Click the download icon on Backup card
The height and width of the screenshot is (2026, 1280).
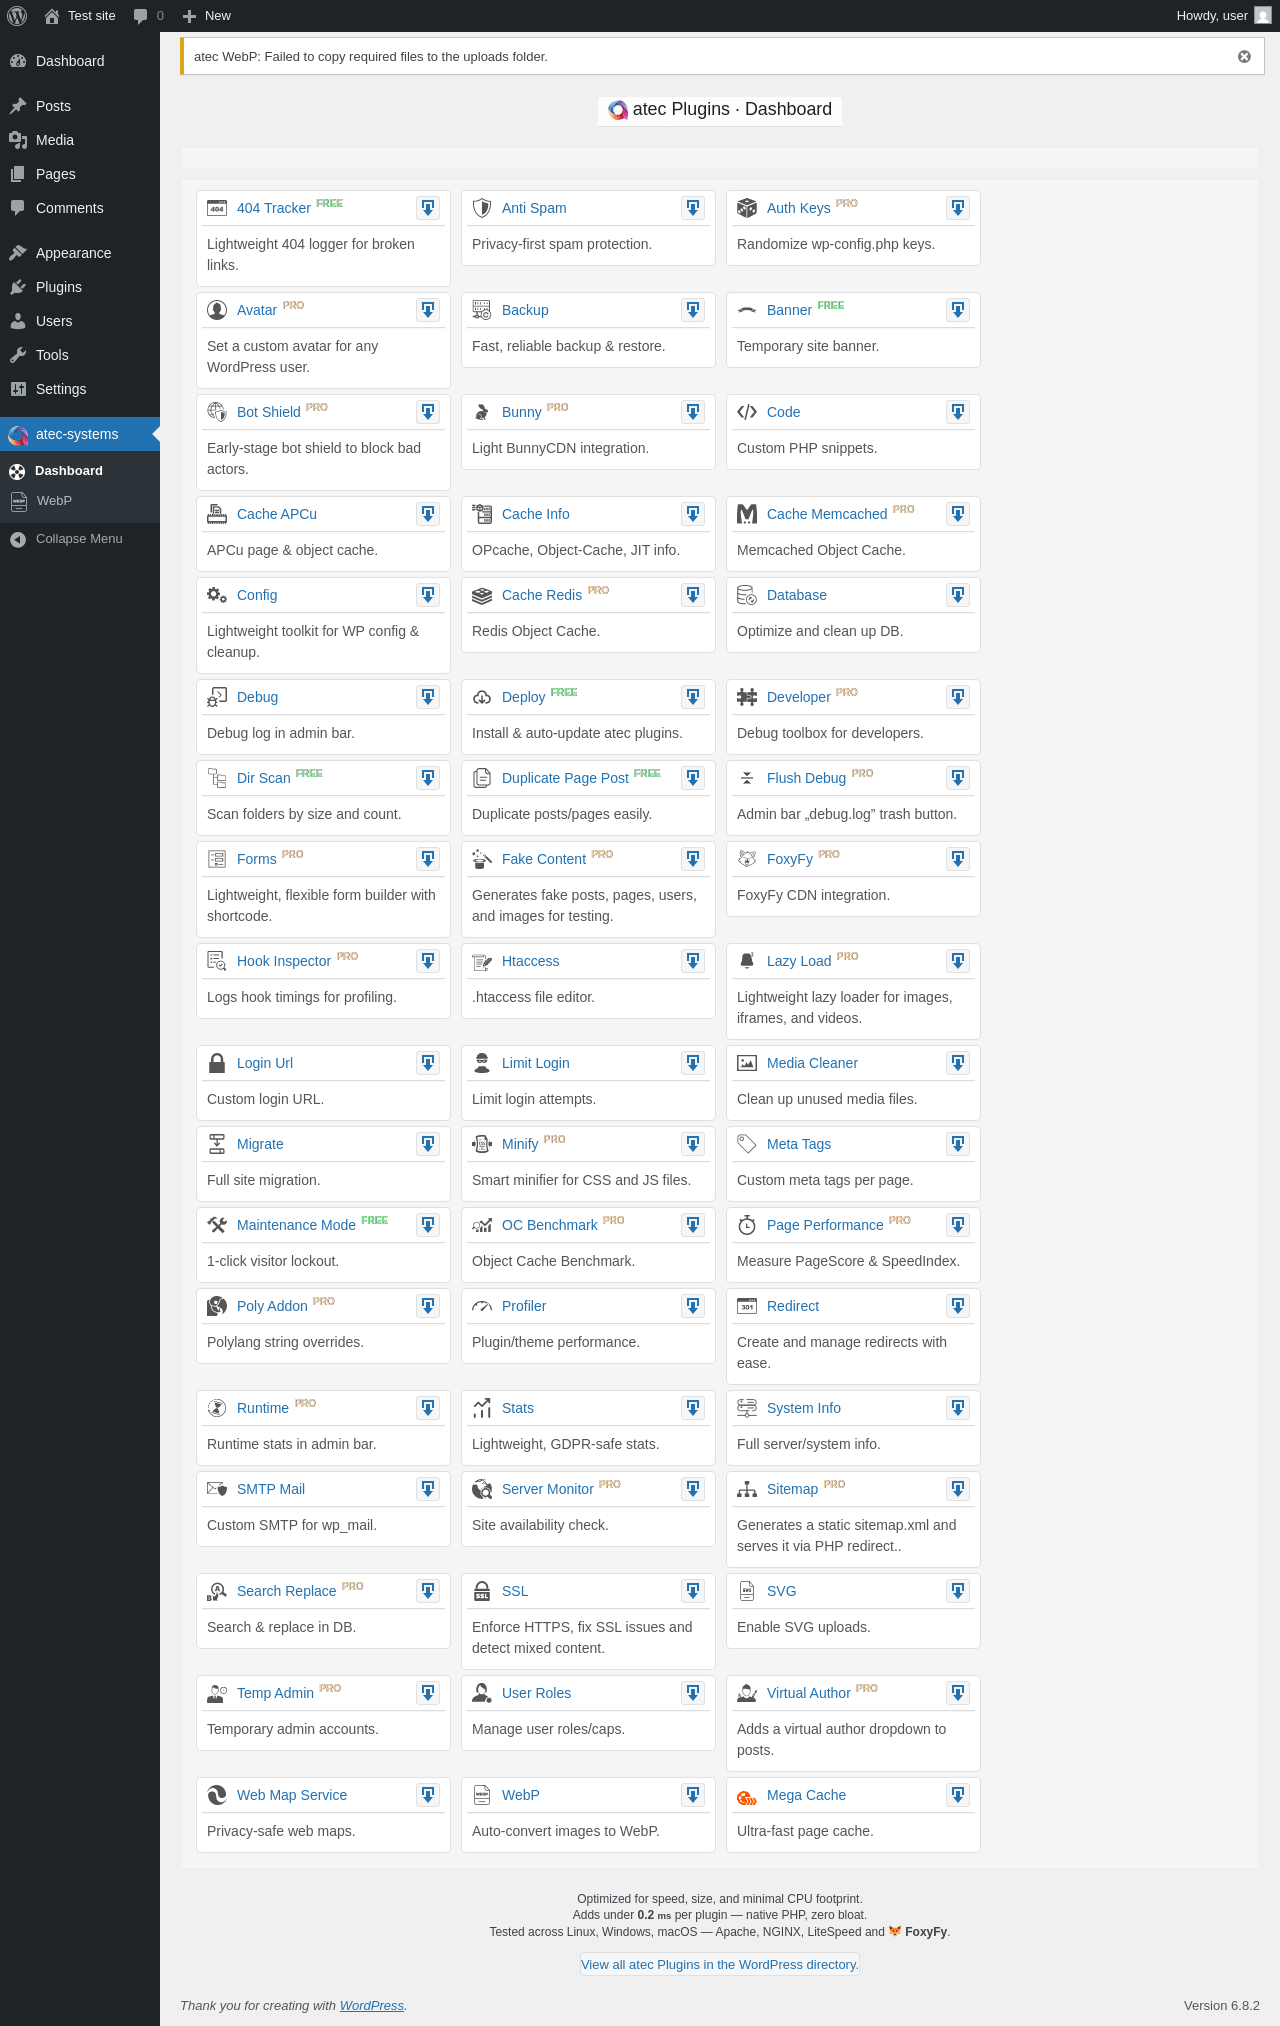click(693, 310)
